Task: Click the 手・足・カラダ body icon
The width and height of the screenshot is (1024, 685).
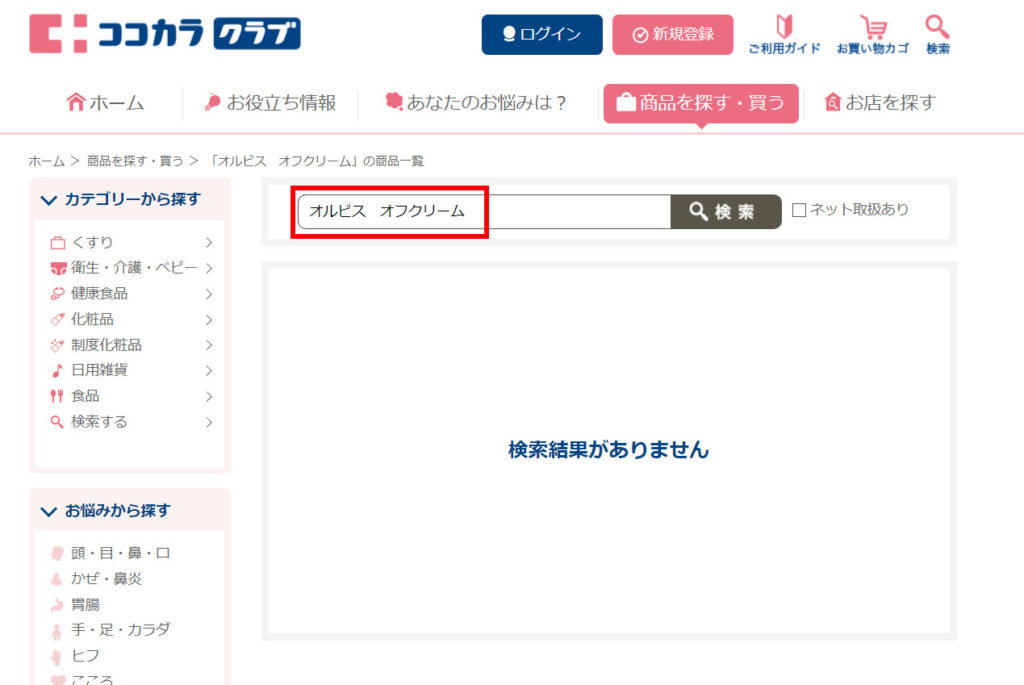Action: pos(57,631)
